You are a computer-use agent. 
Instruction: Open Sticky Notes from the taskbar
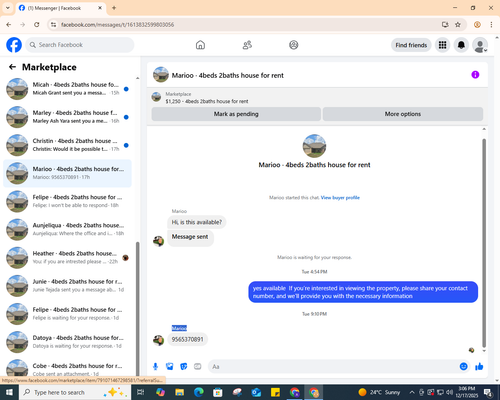275,392
